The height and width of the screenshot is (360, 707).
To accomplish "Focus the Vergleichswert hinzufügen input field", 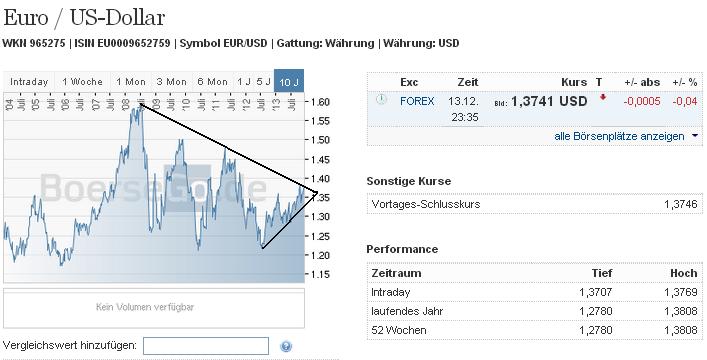I will (206, 346).
